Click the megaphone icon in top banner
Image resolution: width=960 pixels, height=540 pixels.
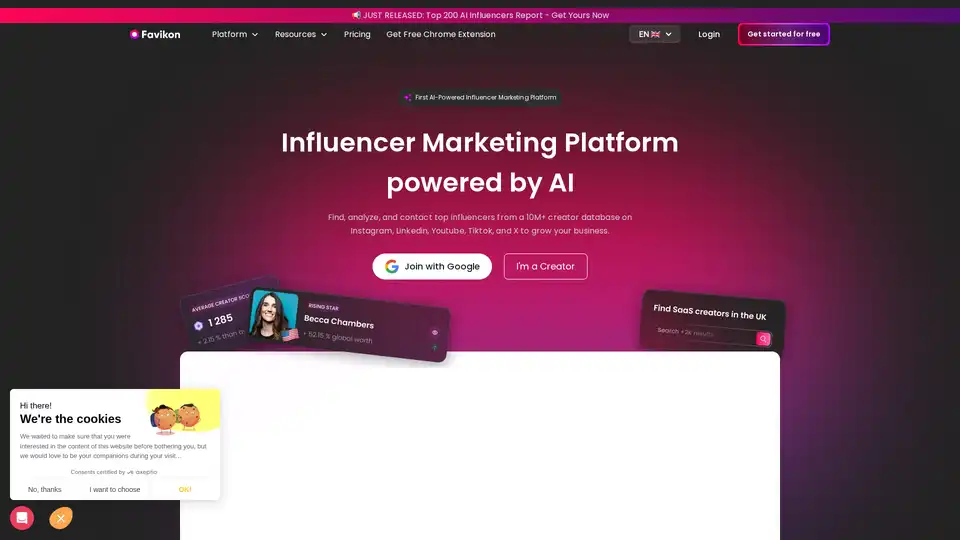[x=356, y=15]
